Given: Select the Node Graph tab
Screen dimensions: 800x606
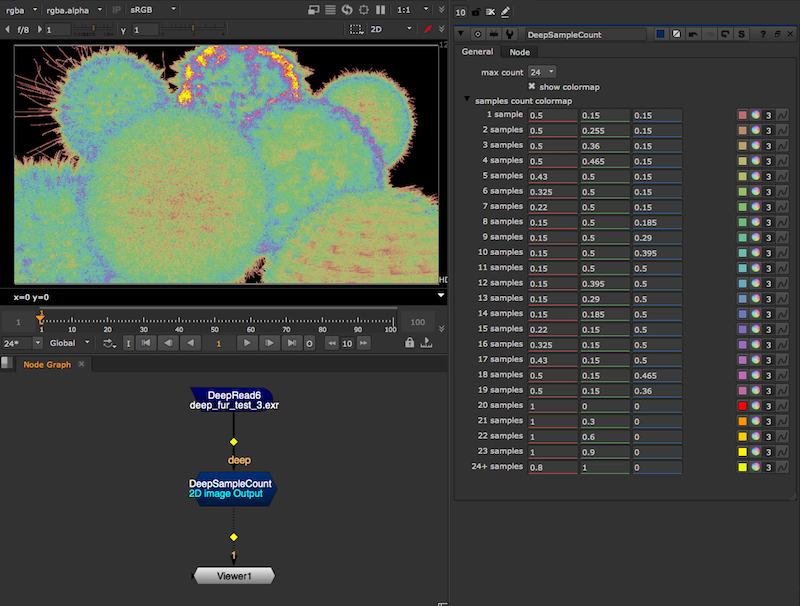Looking at the screenshot, I should [47, 364].
